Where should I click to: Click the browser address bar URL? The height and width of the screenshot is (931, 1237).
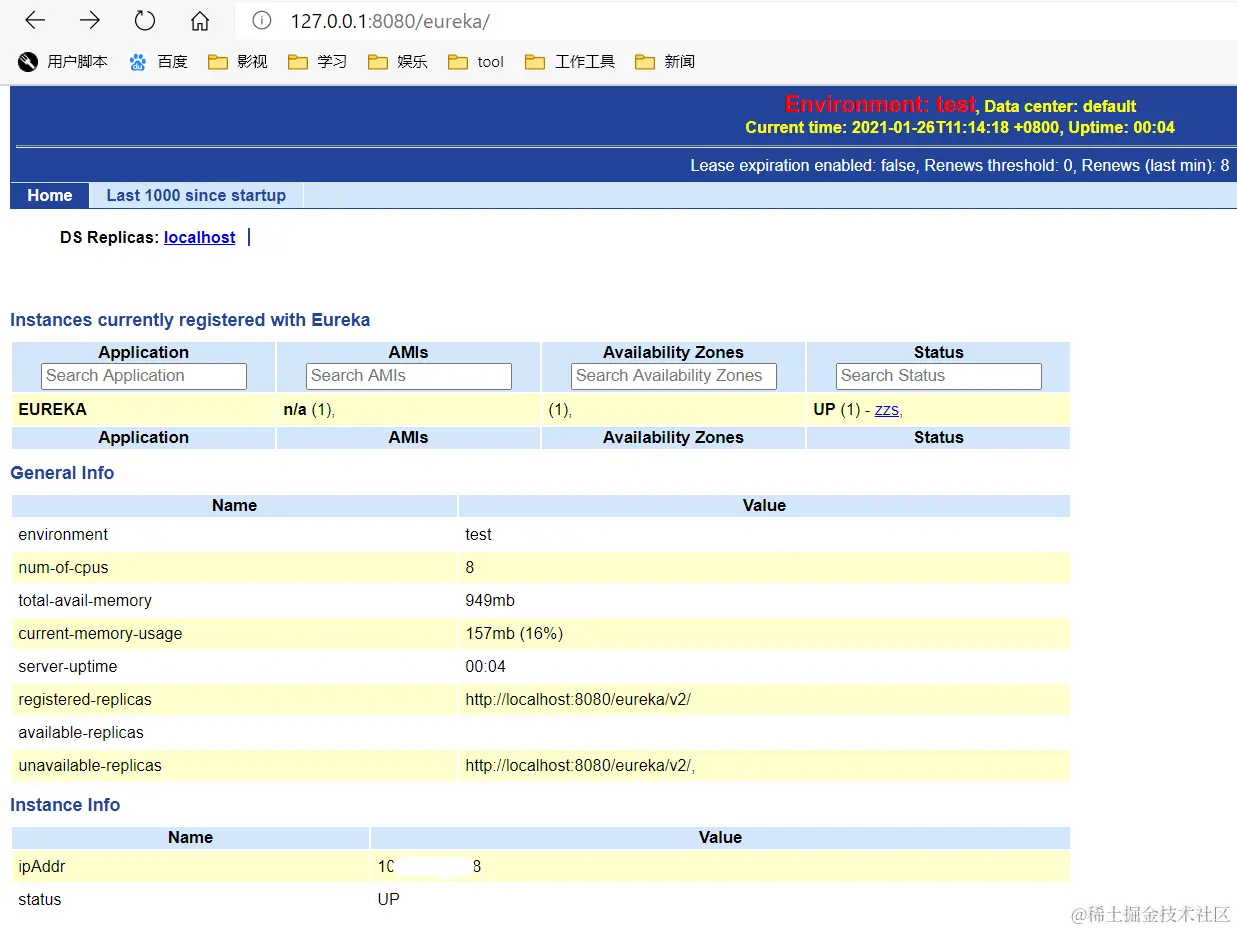tap(390, 21)
